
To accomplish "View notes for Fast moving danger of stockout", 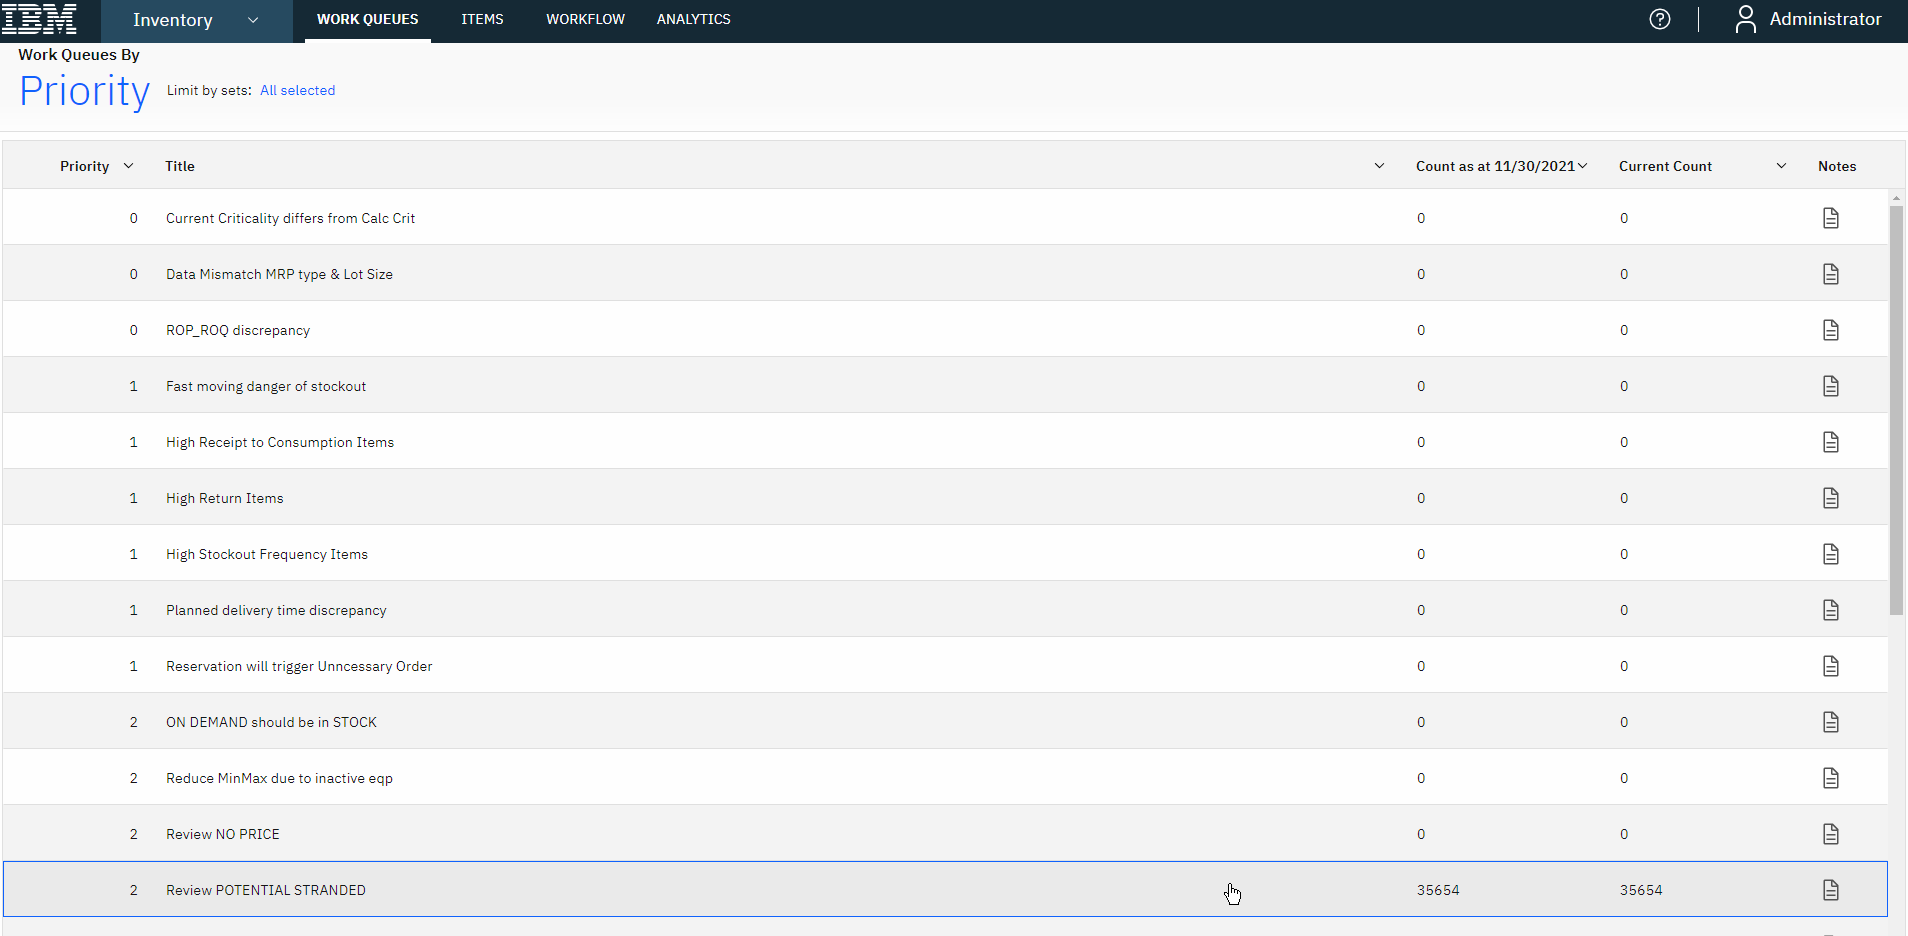I will click(1830, 386).
